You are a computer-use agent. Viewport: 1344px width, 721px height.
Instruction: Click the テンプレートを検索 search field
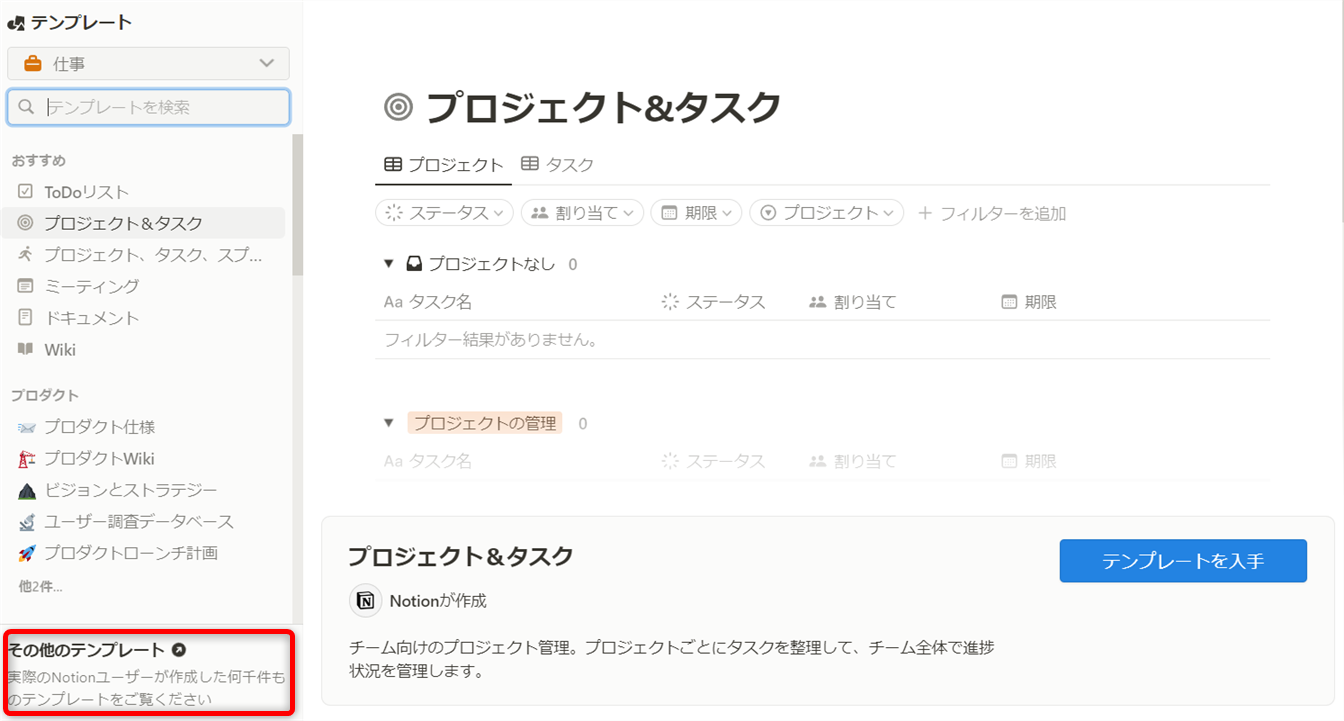point(160,107)
